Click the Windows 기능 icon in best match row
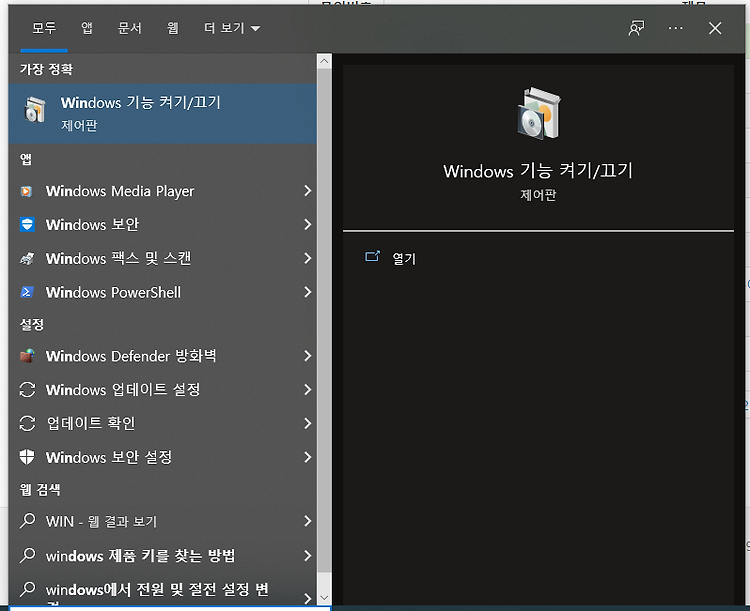This screenshot has width=750, height=611. coord(35,110)
